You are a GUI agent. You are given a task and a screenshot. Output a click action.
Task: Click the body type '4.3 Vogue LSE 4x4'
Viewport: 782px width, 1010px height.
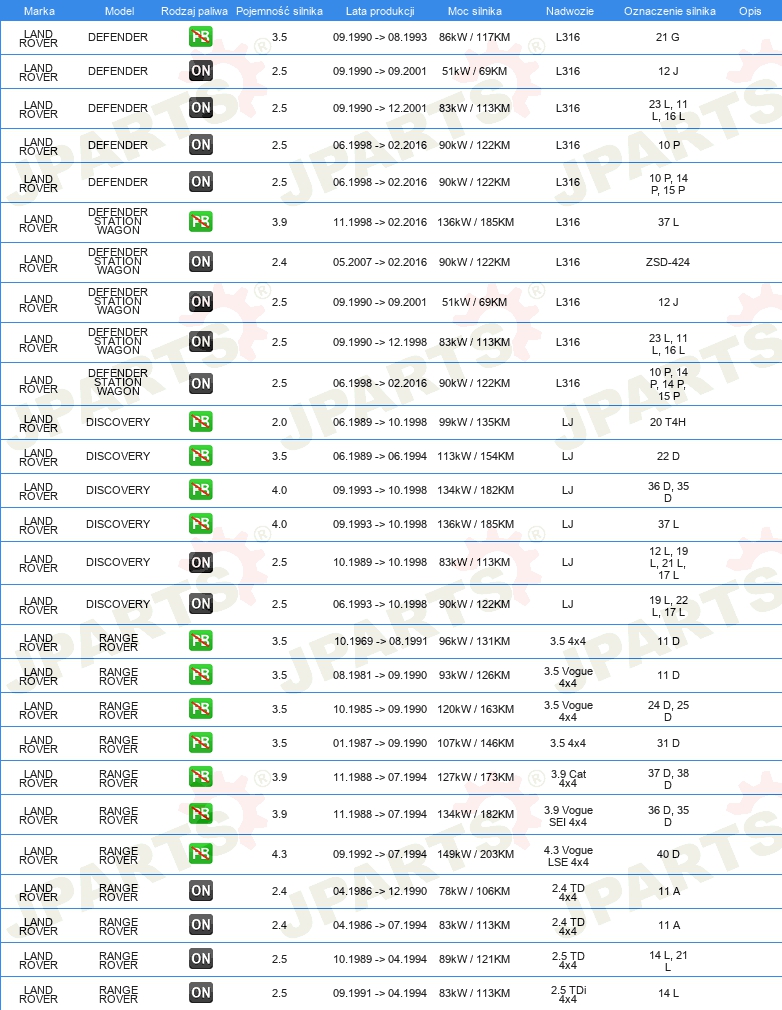click(x=568, y=856)
